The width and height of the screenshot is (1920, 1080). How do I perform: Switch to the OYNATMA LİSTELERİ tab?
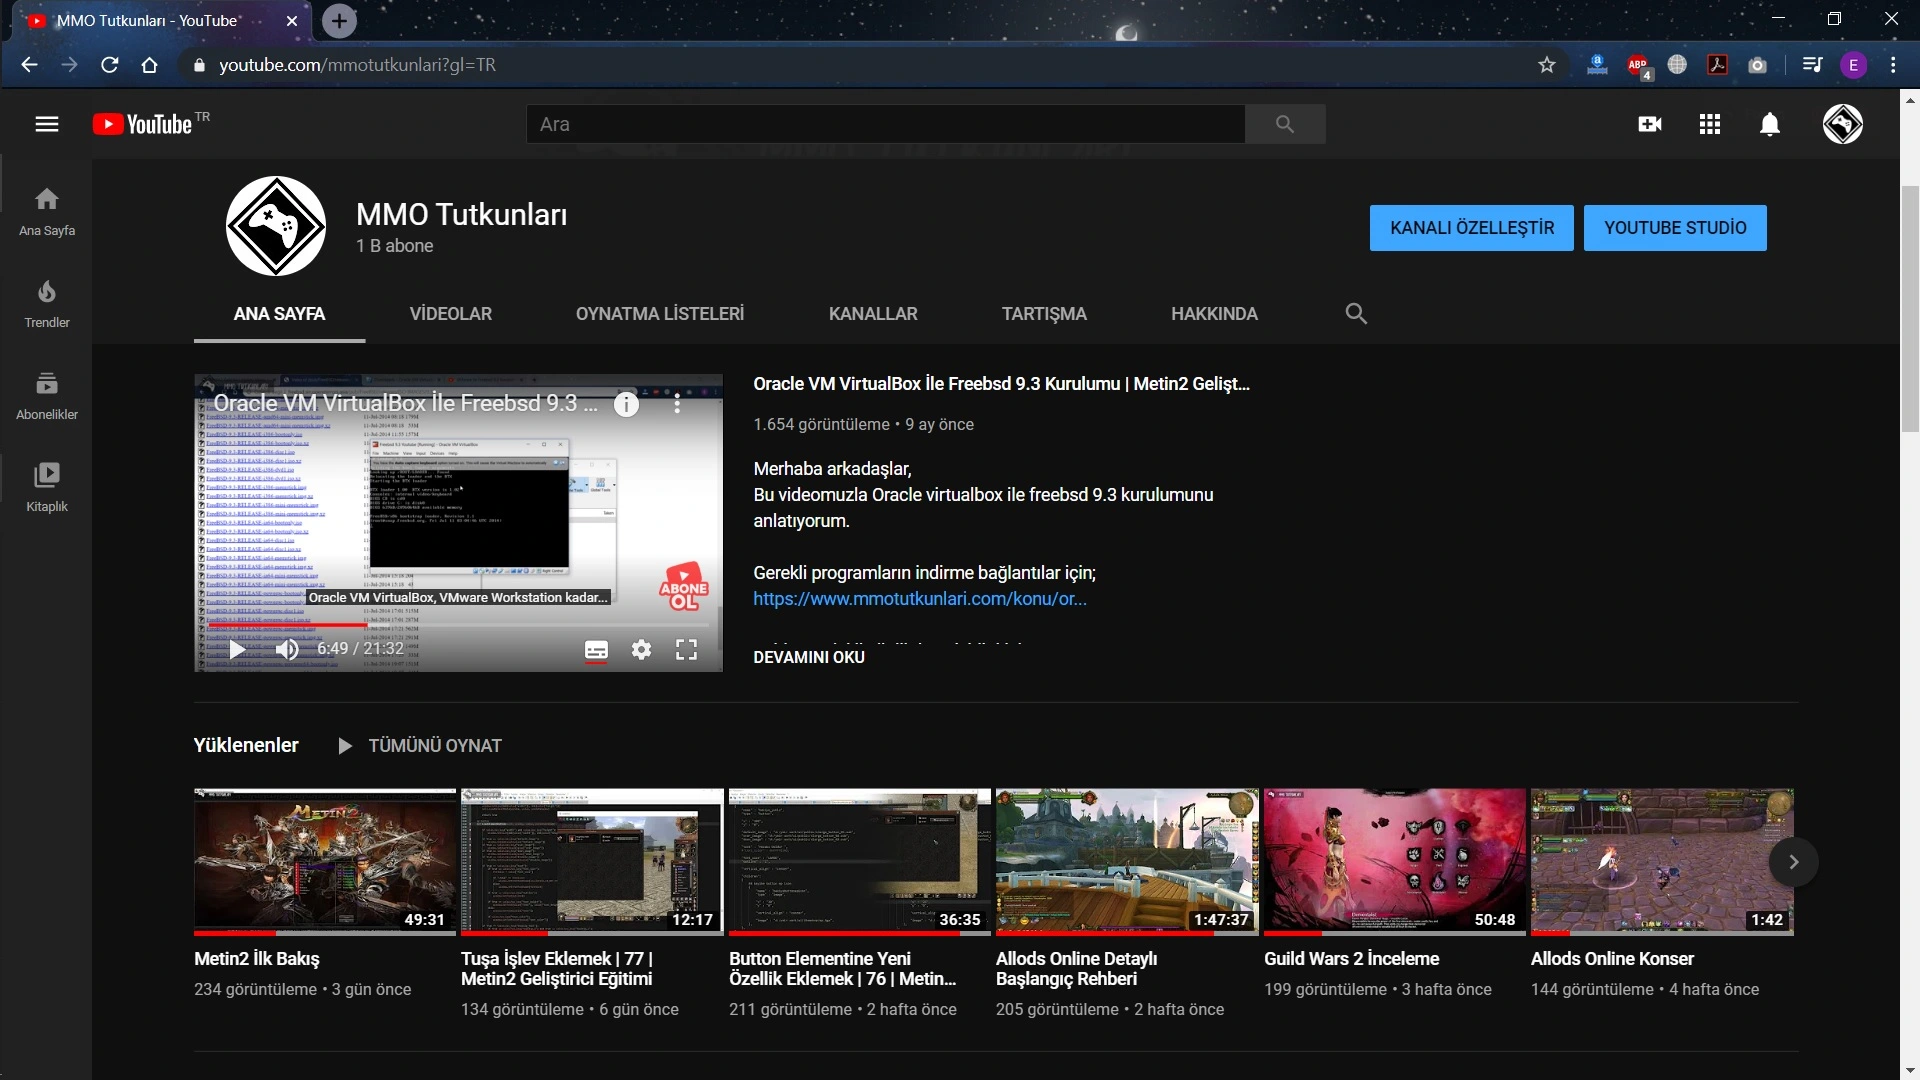(x=660, y=314)
